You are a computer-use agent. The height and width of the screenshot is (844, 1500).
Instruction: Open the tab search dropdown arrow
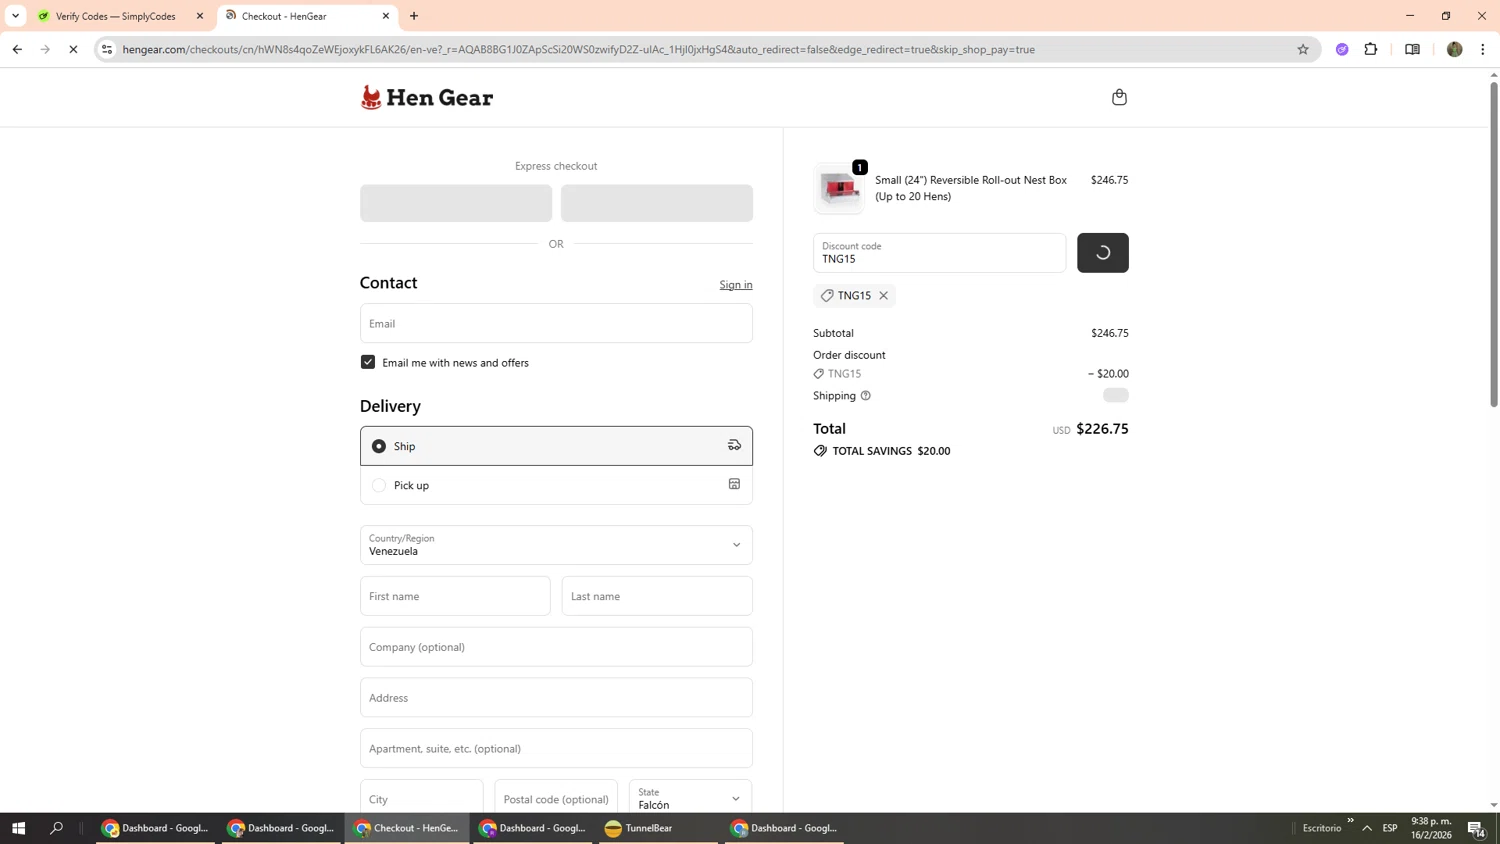tap(15, 16)
